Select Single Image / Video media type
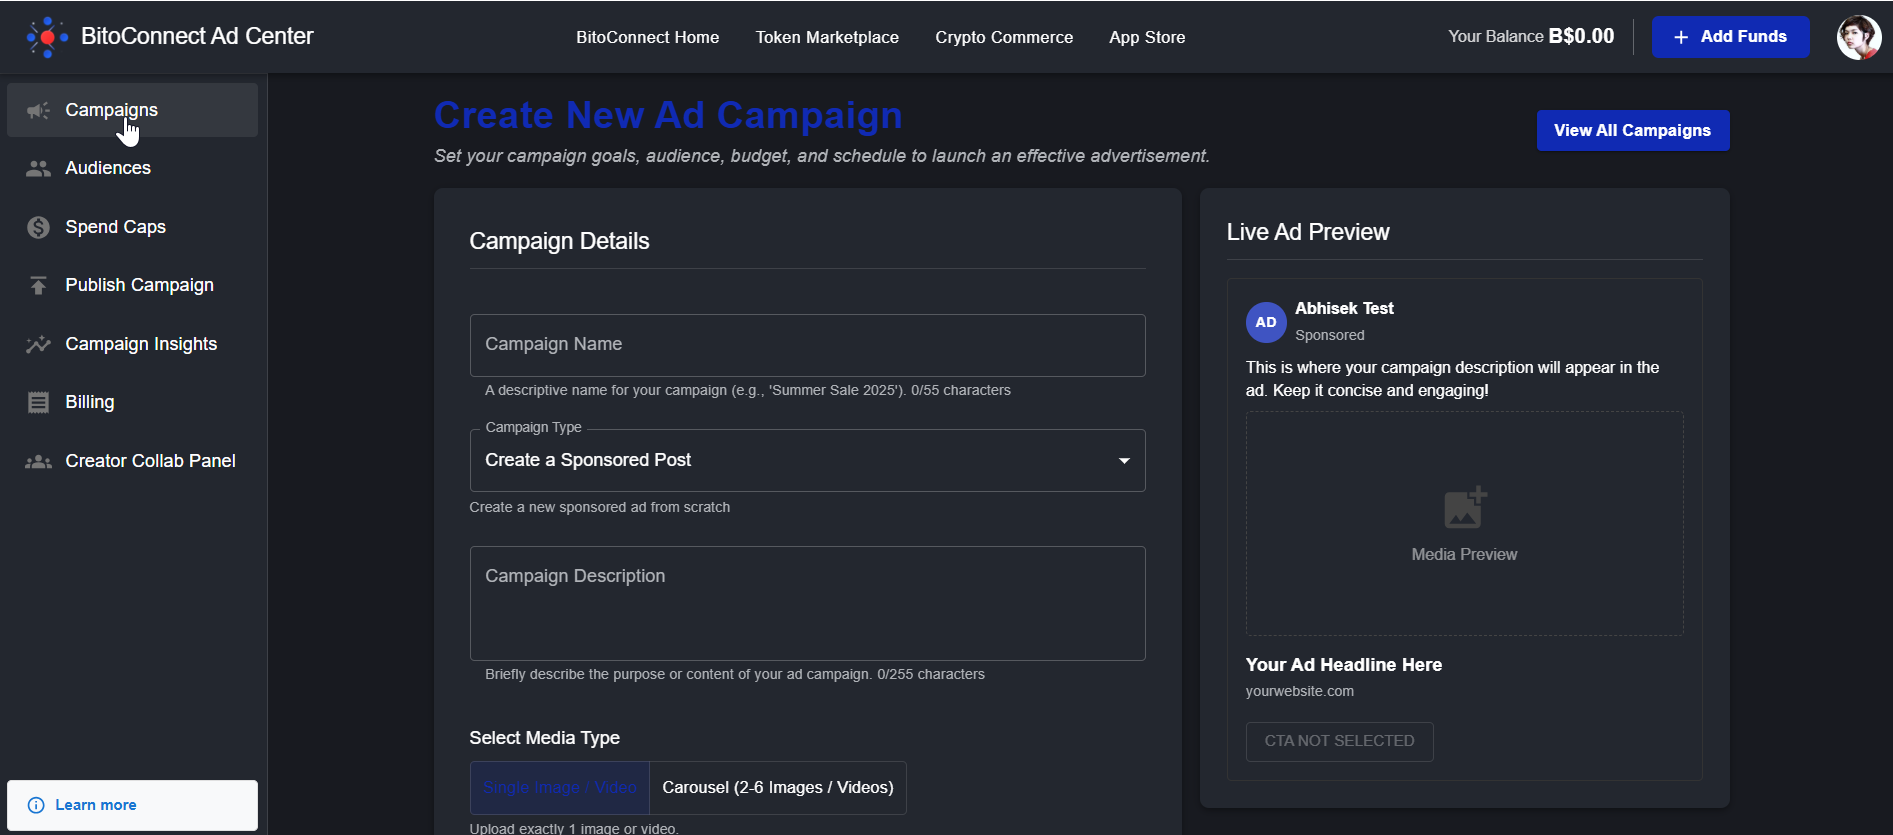 point(559,788)
